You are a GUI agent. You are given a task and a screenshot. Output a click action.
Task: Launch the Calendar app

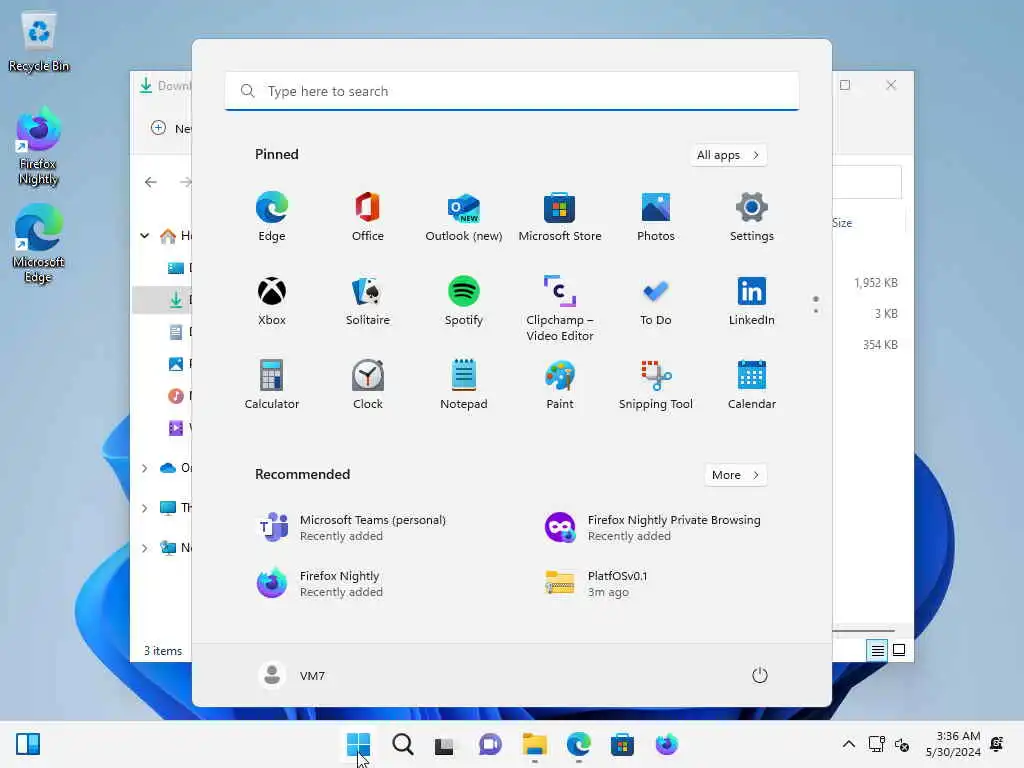[752, 385]
